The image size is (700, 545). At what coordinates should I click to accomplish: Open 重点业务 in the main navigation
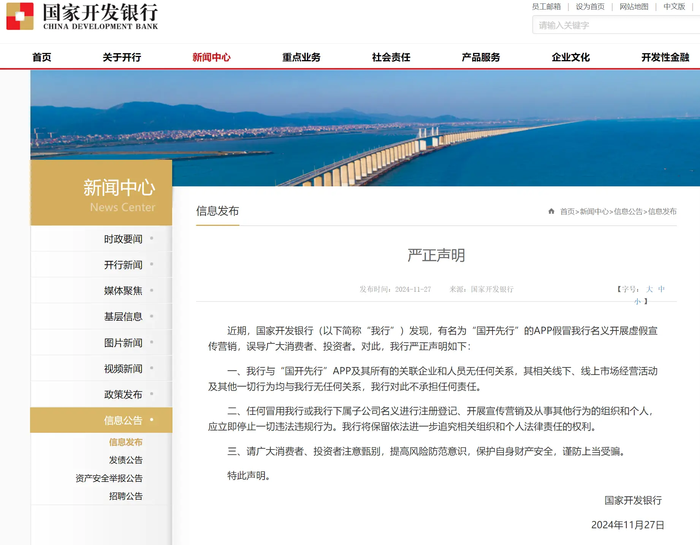tap(301, 57)
